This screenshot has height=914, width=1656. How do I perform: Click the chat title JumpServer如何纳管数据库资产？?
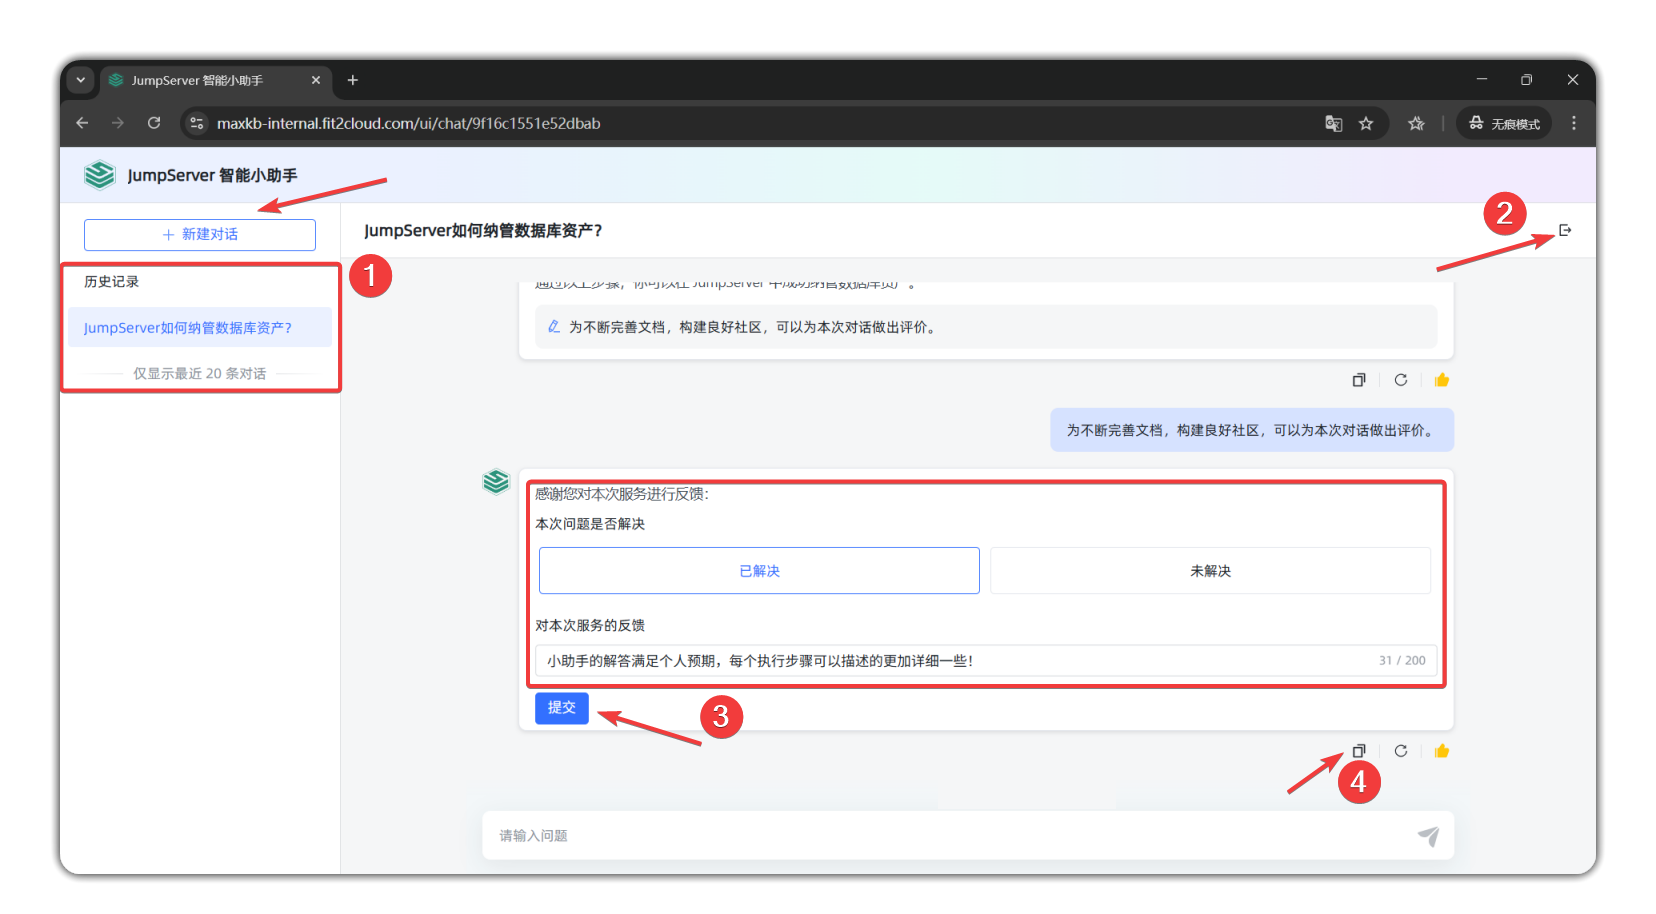(x=483, y=231)
